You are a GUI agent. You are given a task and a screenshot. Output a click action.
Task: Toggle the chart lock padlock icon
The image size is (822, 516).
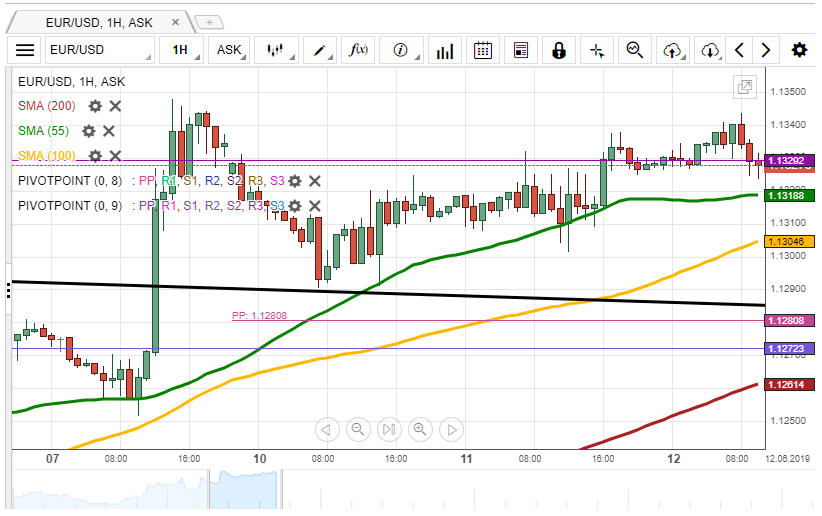(x=559, y=50)
